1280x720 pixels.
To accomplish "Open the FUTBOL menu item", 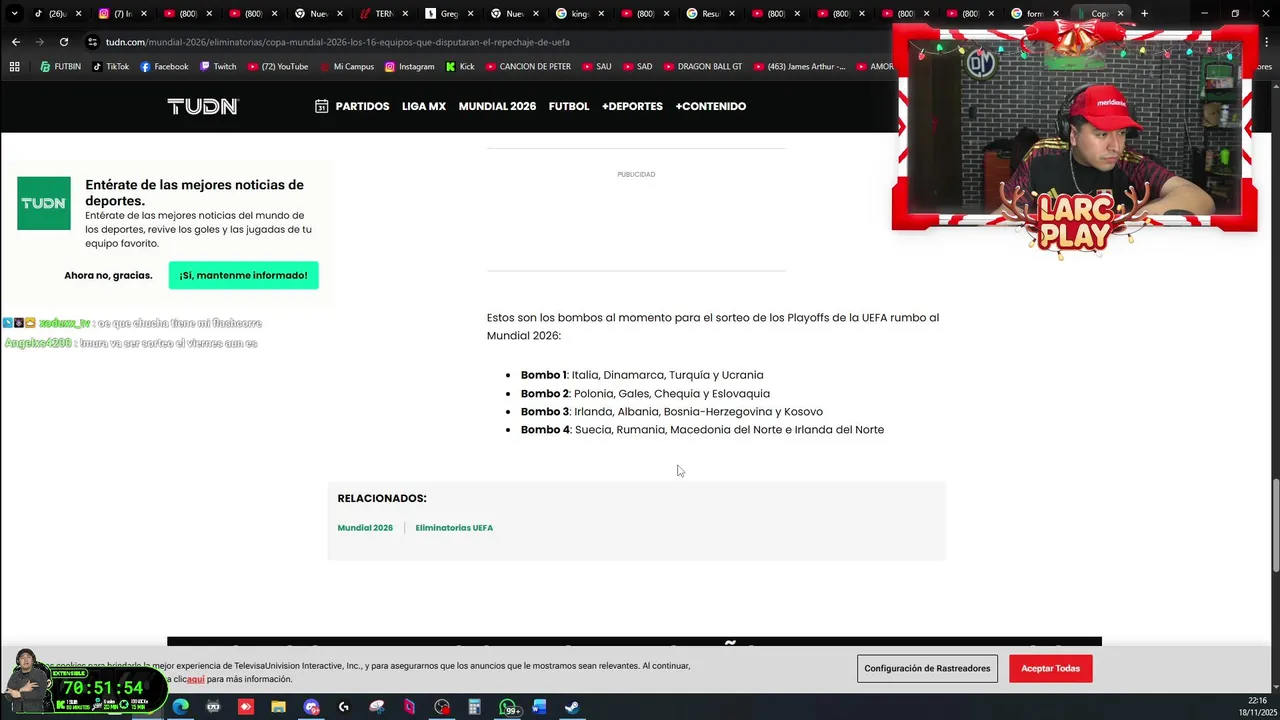I will (x=569, y=106).
